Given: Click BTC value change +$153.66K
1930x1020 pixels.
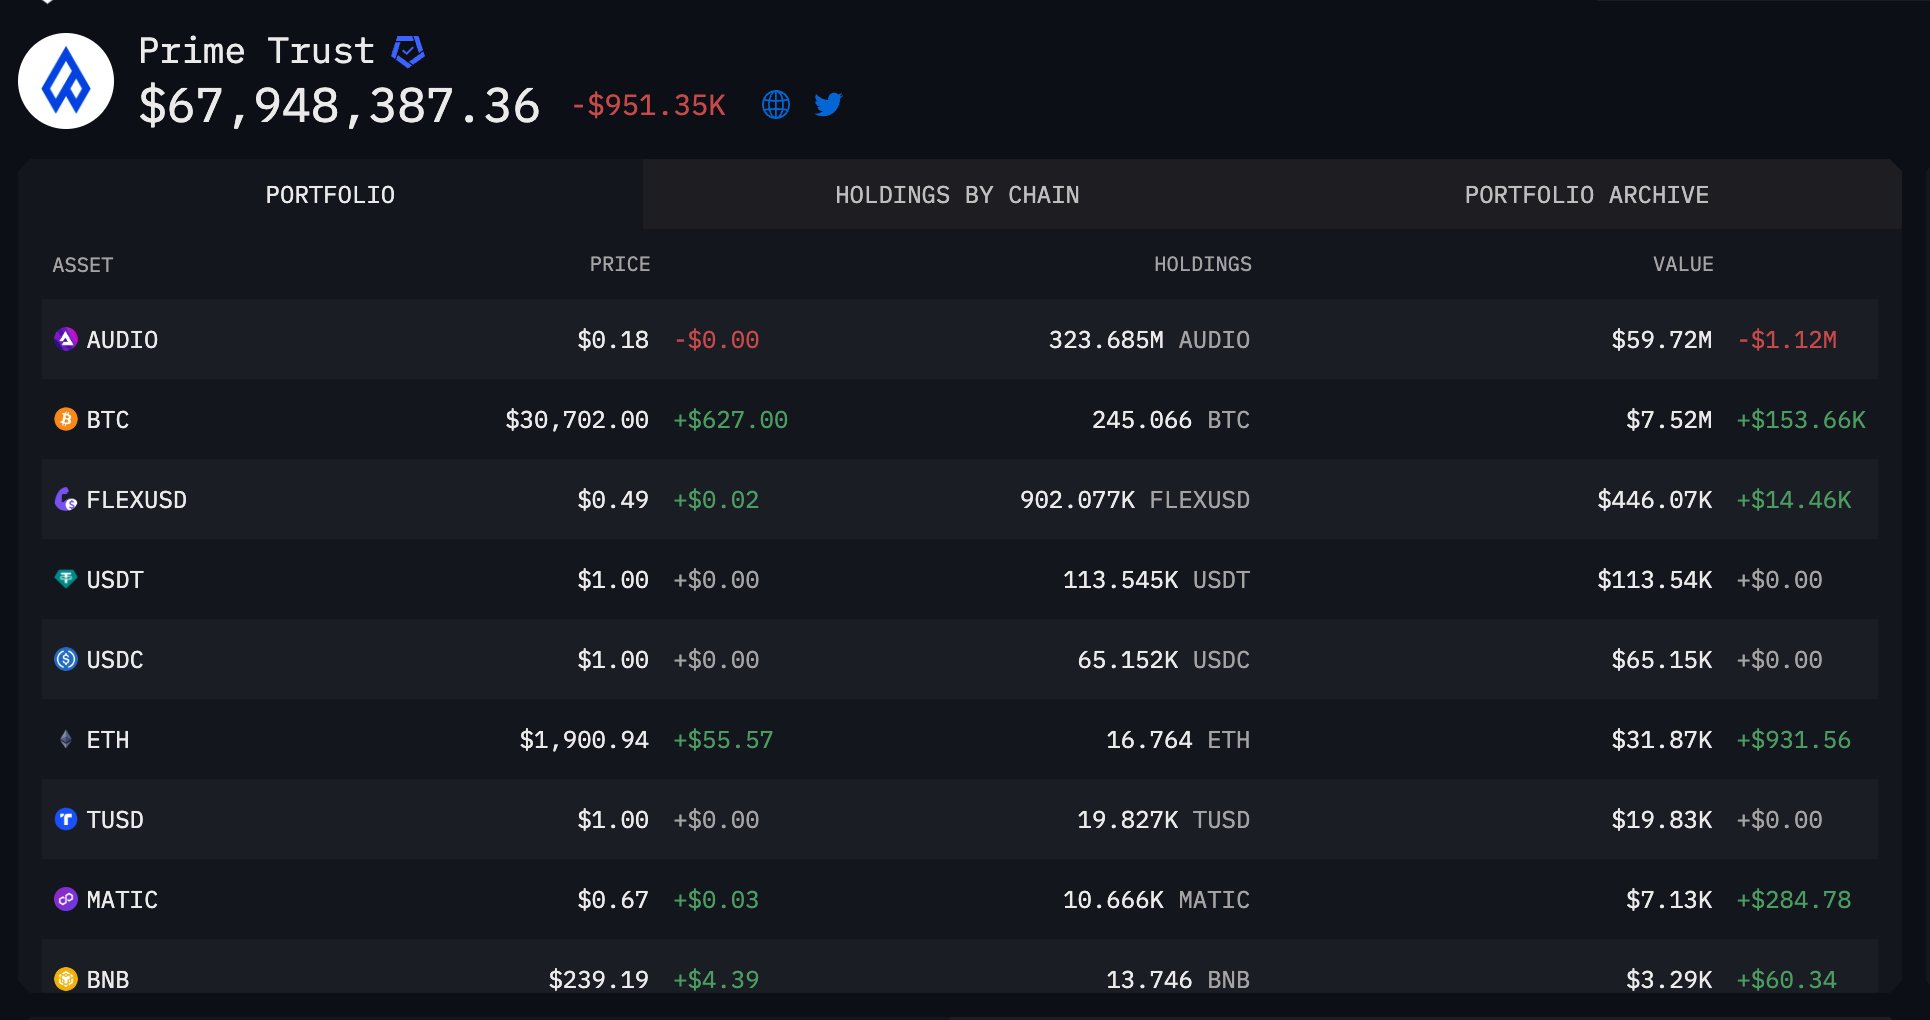Looking at the screenshot, I should pyautogui.click(x=1801, y=420).
